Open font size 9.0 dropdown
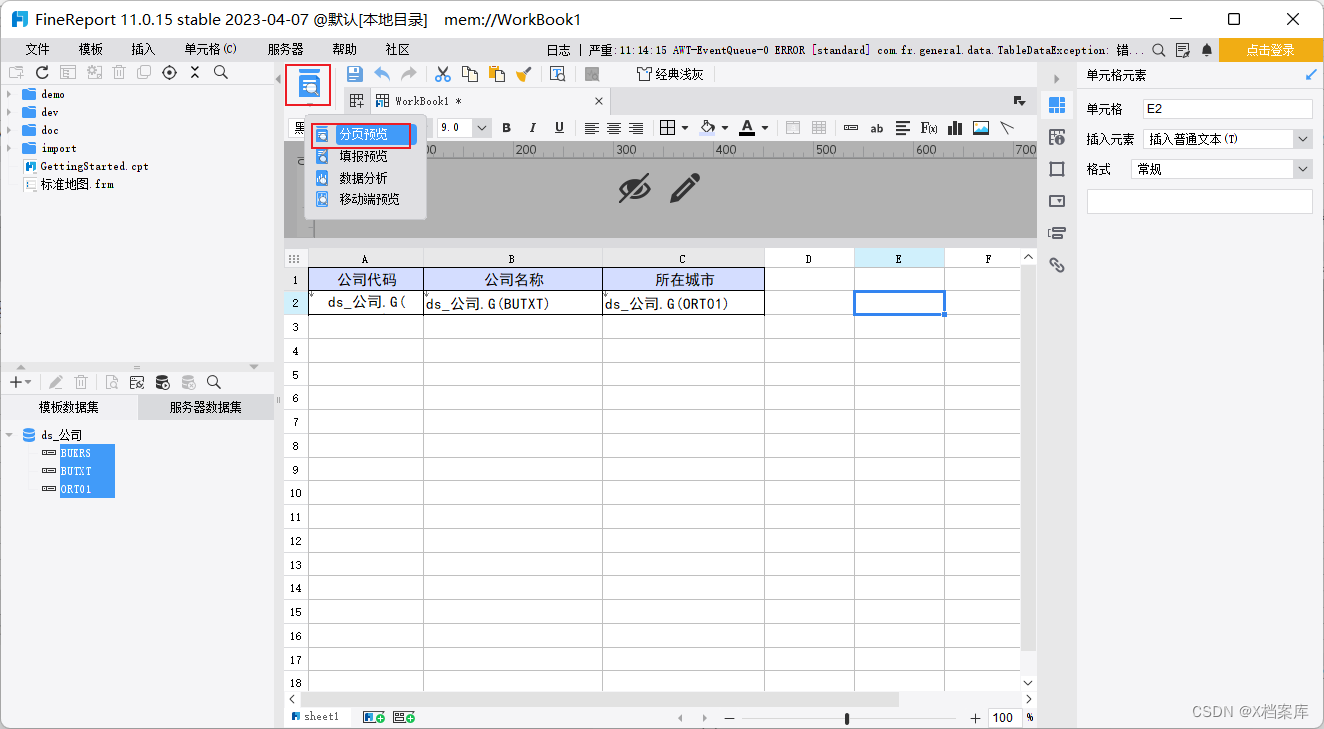 [x=482, y=127]
